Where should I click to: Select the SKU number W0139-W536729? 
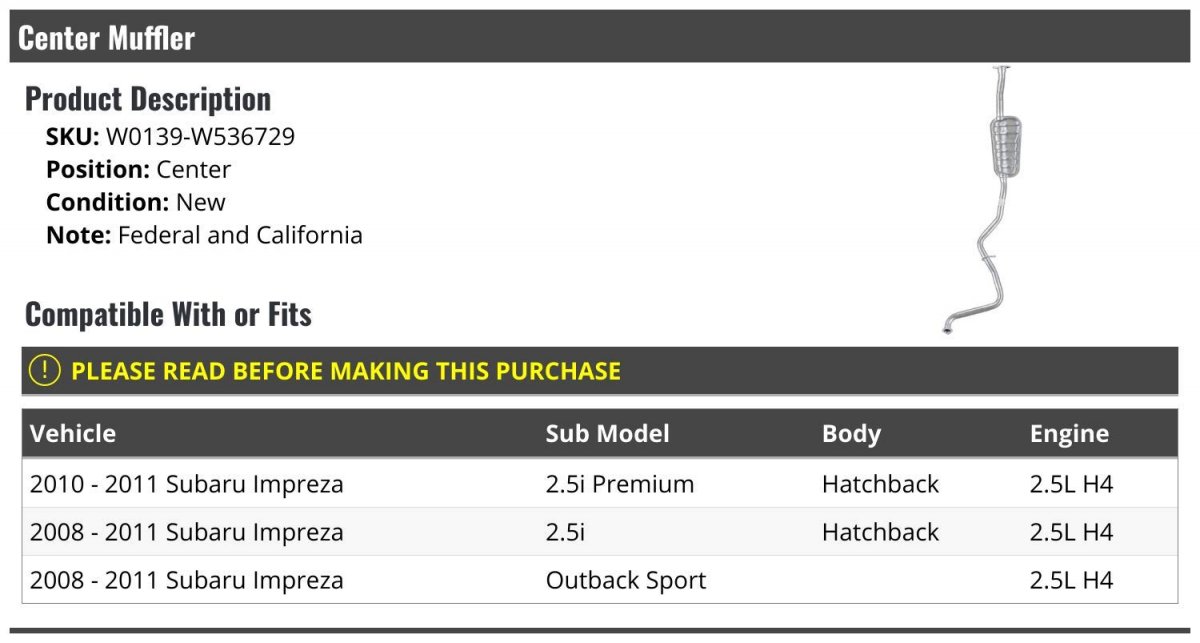tap(200, 136)
